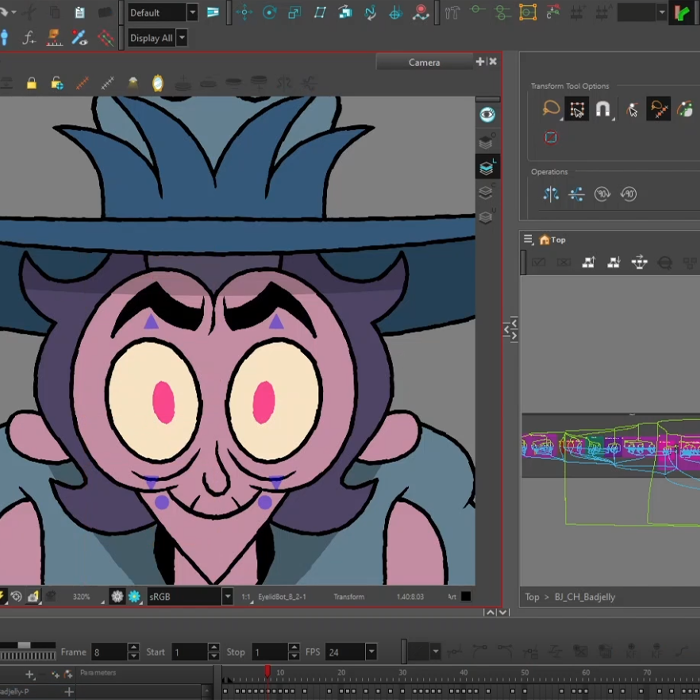The height and width of the screenshot is (700, 700).
Task: Add a view with the plus button
Action: click(x=480, y=62)
